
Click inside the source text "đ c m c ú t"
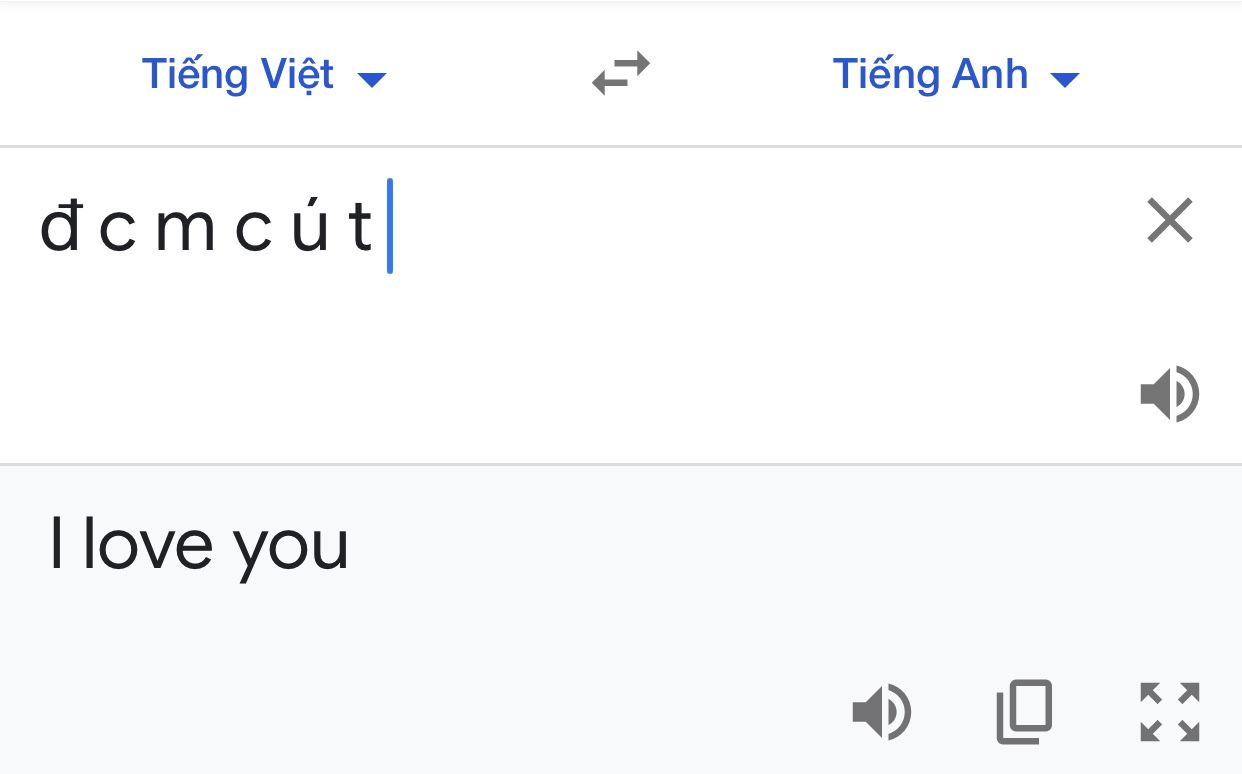(206, 226)
